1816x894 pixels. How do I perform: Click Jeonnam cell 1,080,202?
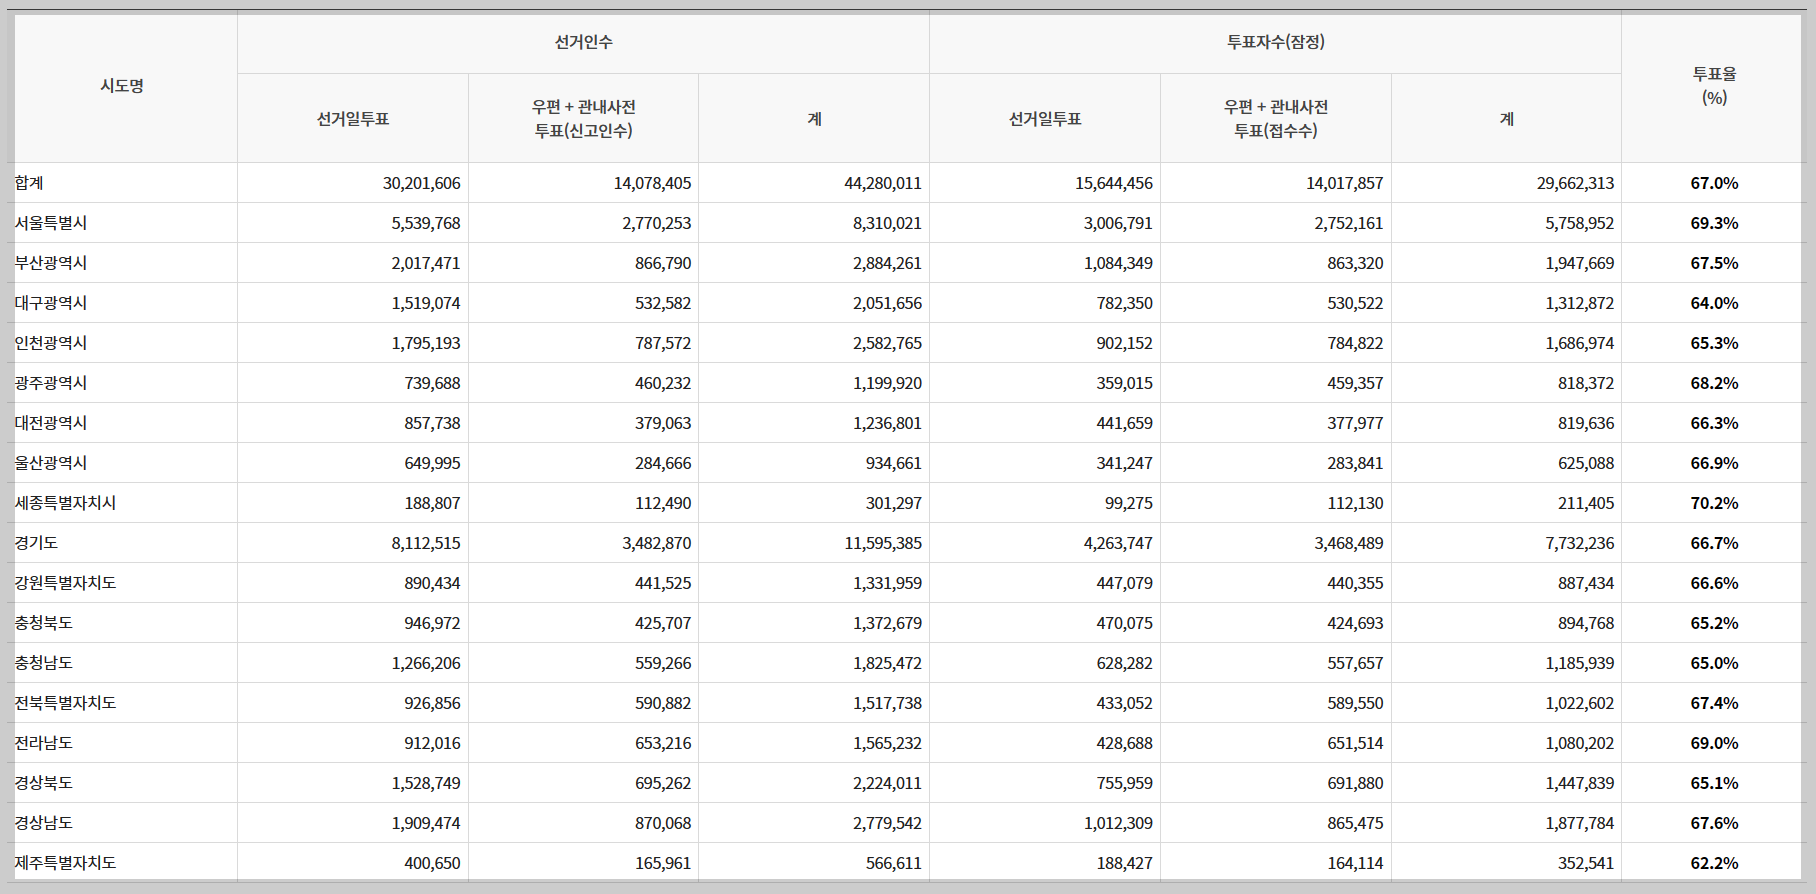pos(1579,743)
